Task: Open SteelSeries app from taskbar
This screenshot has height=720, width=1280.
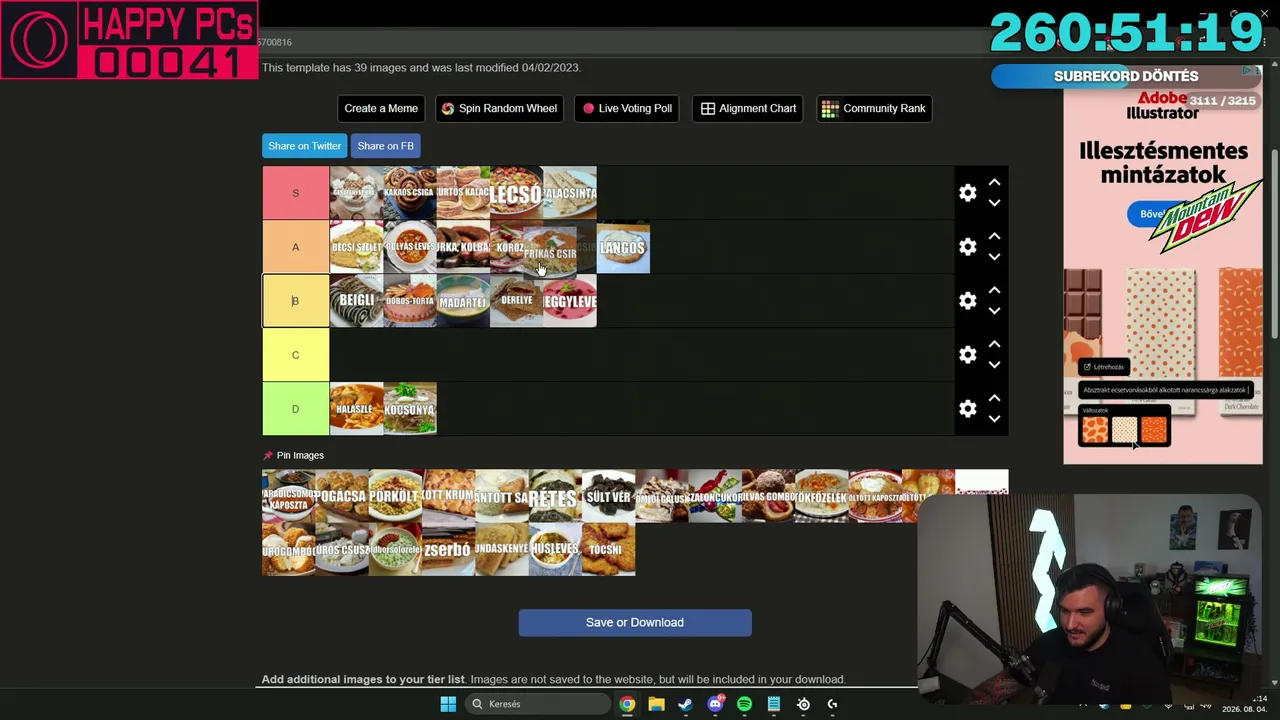Action: coord(803,704)
